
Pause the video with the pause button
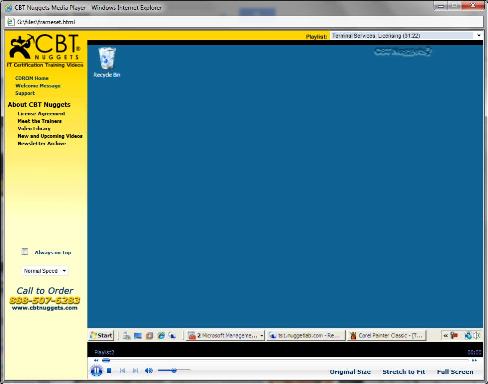click(x=96, y=371)
